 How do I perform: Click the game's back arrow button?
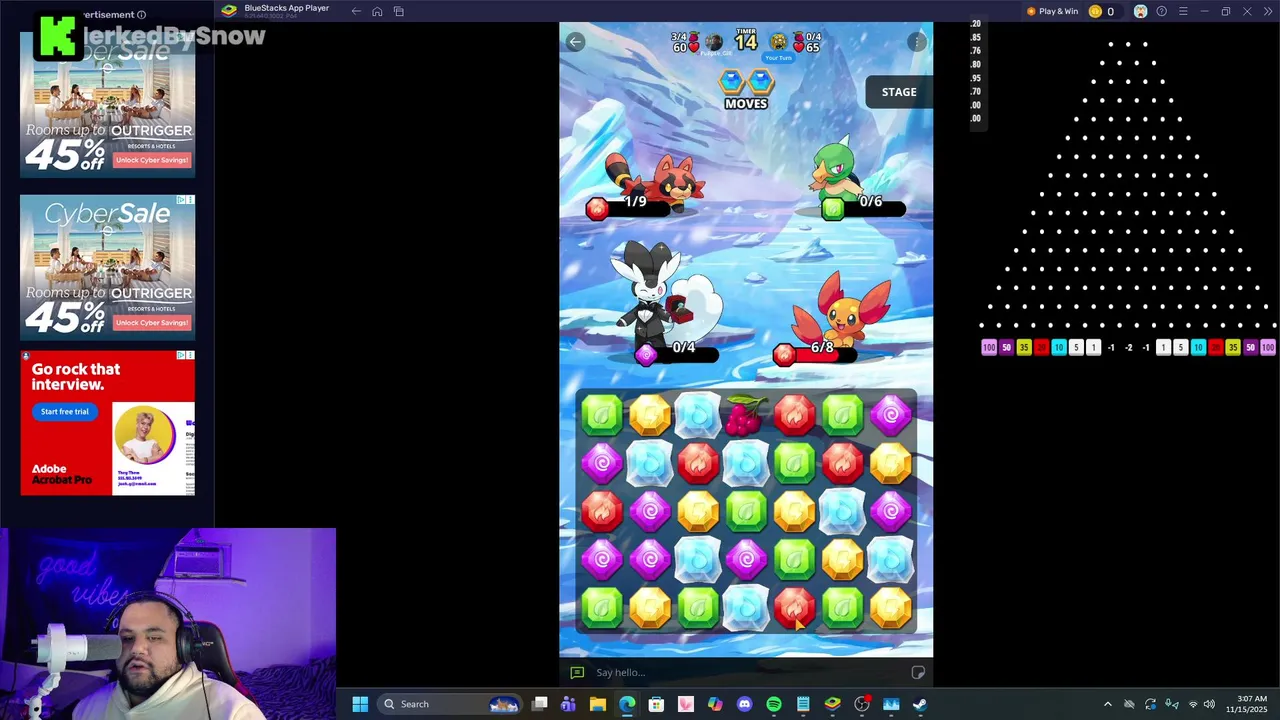click(x=575, y=41)
